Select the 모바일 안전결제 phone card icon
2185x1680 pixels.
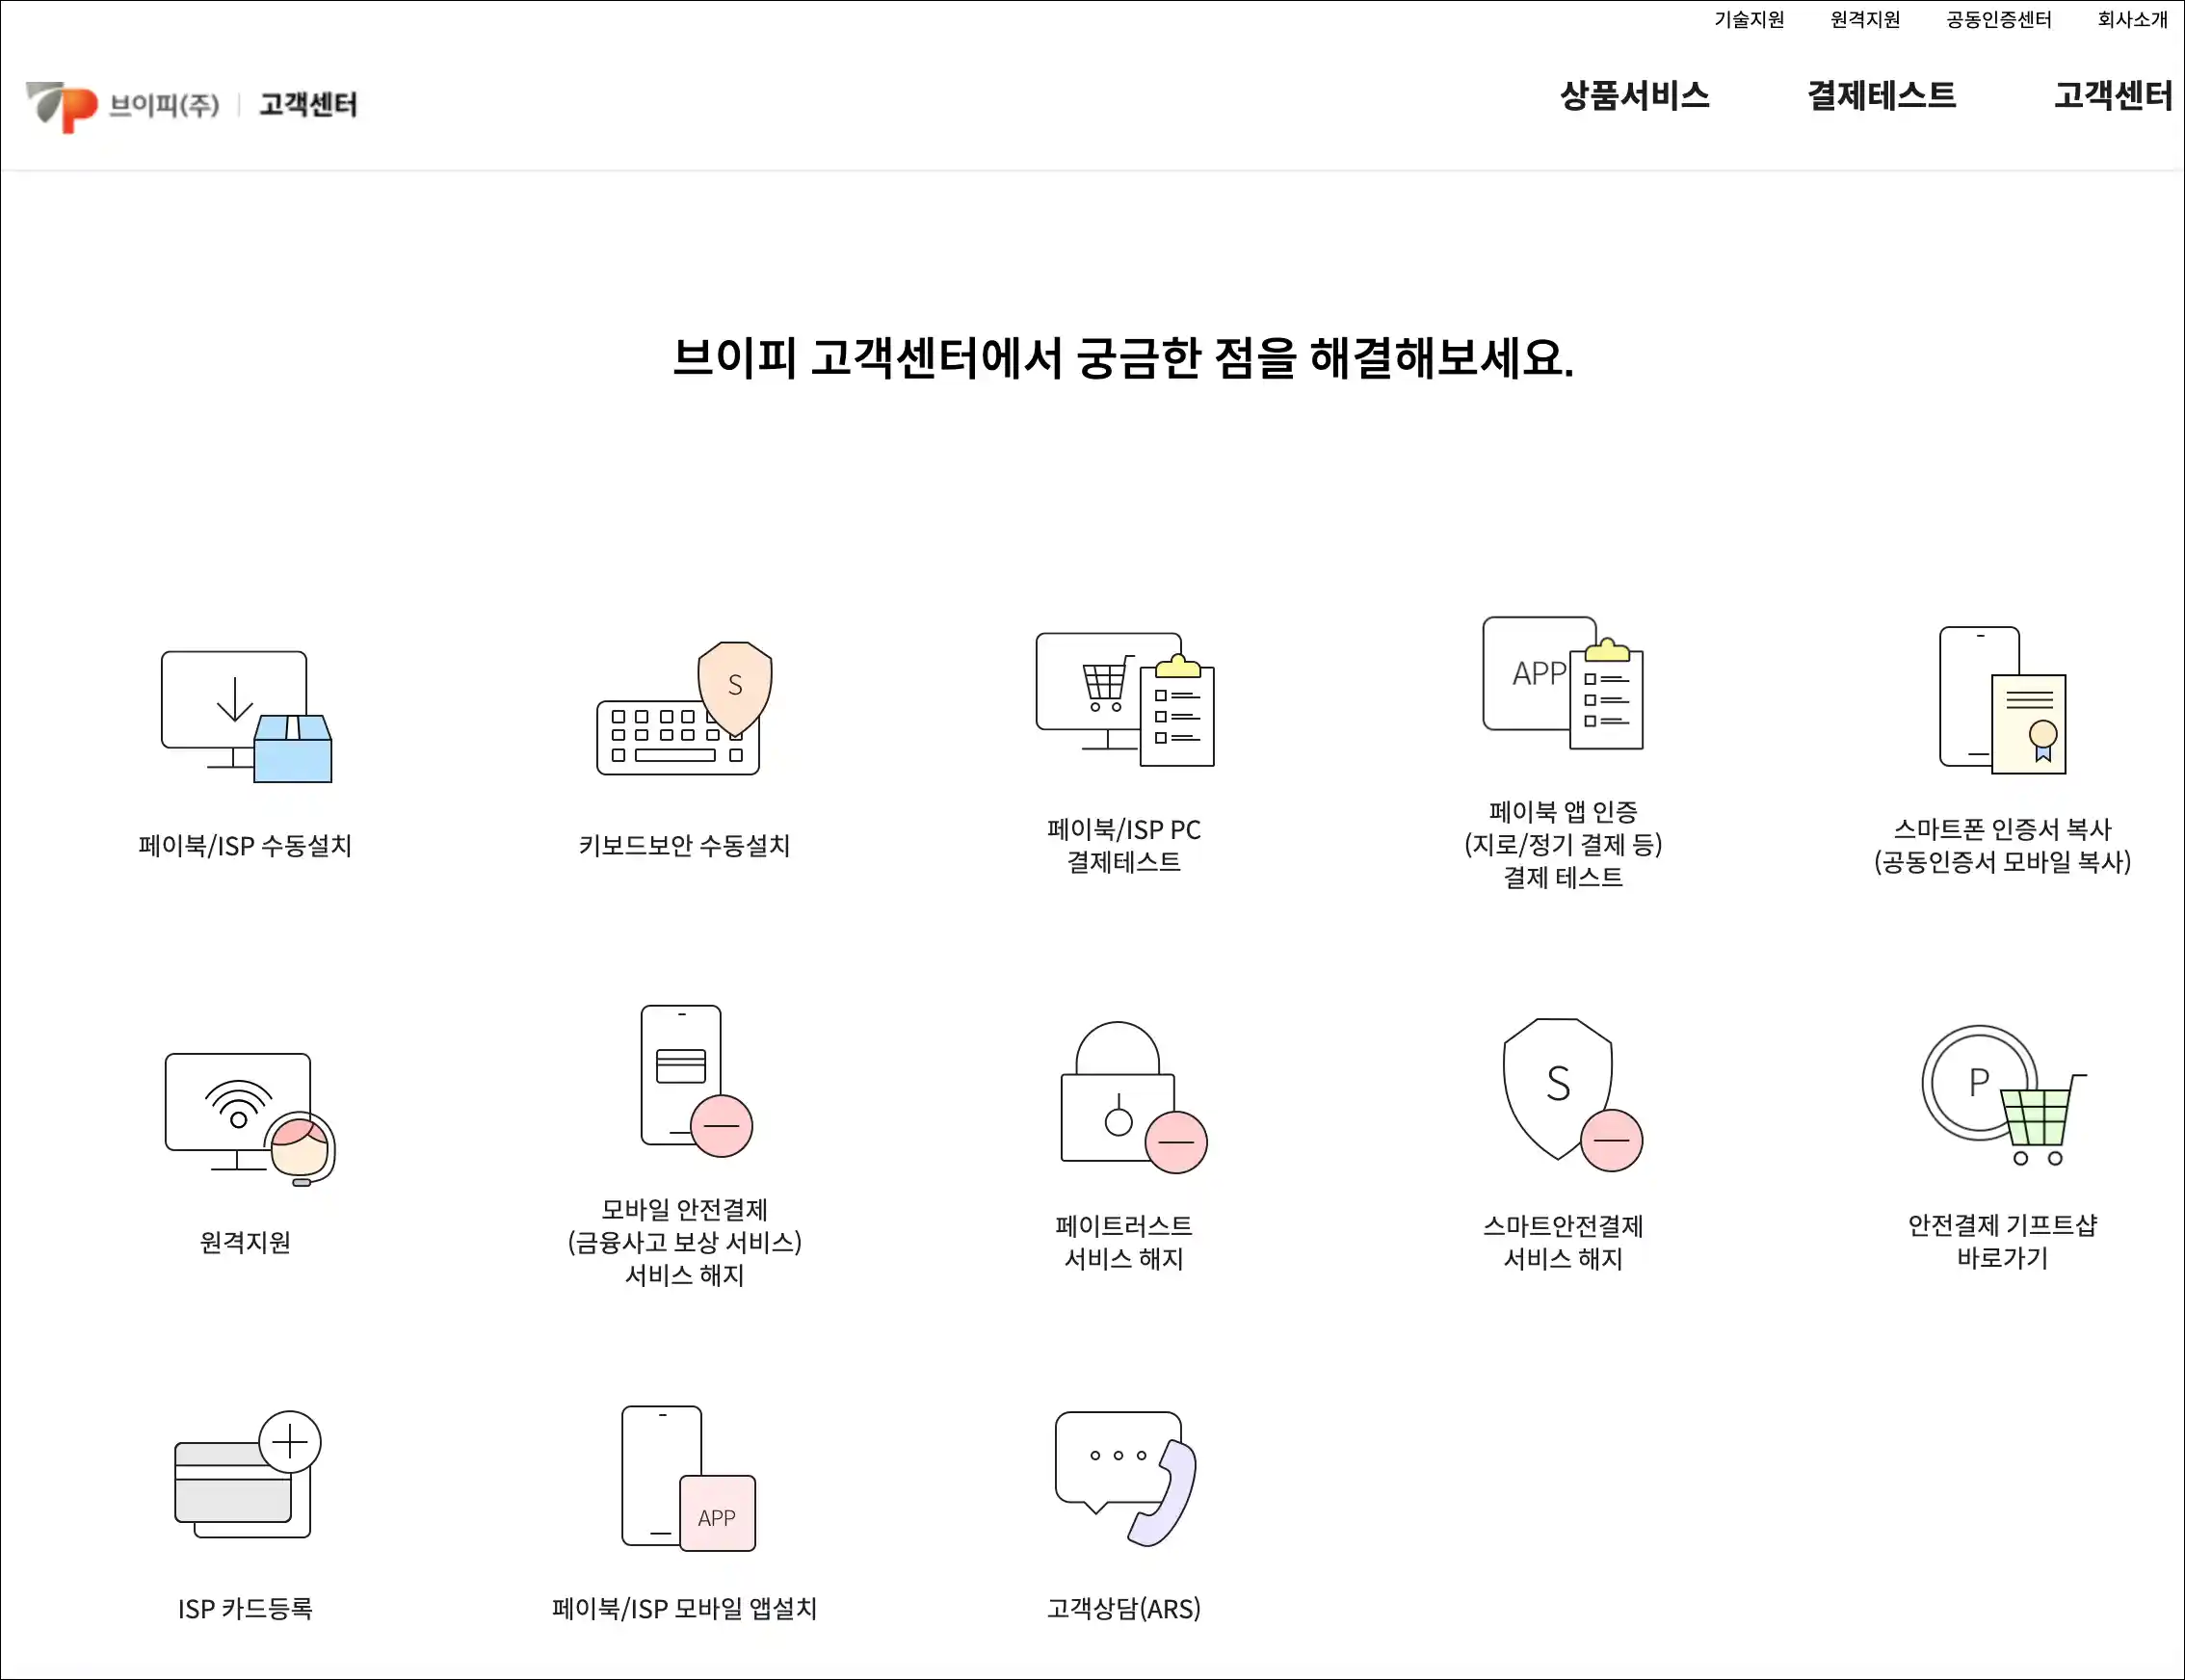[x=697, y=1081]
